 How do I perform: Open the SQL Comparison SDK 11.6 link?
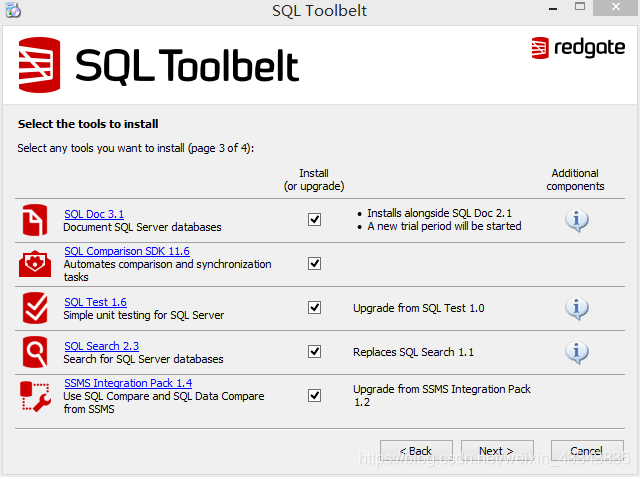(127, 251)
